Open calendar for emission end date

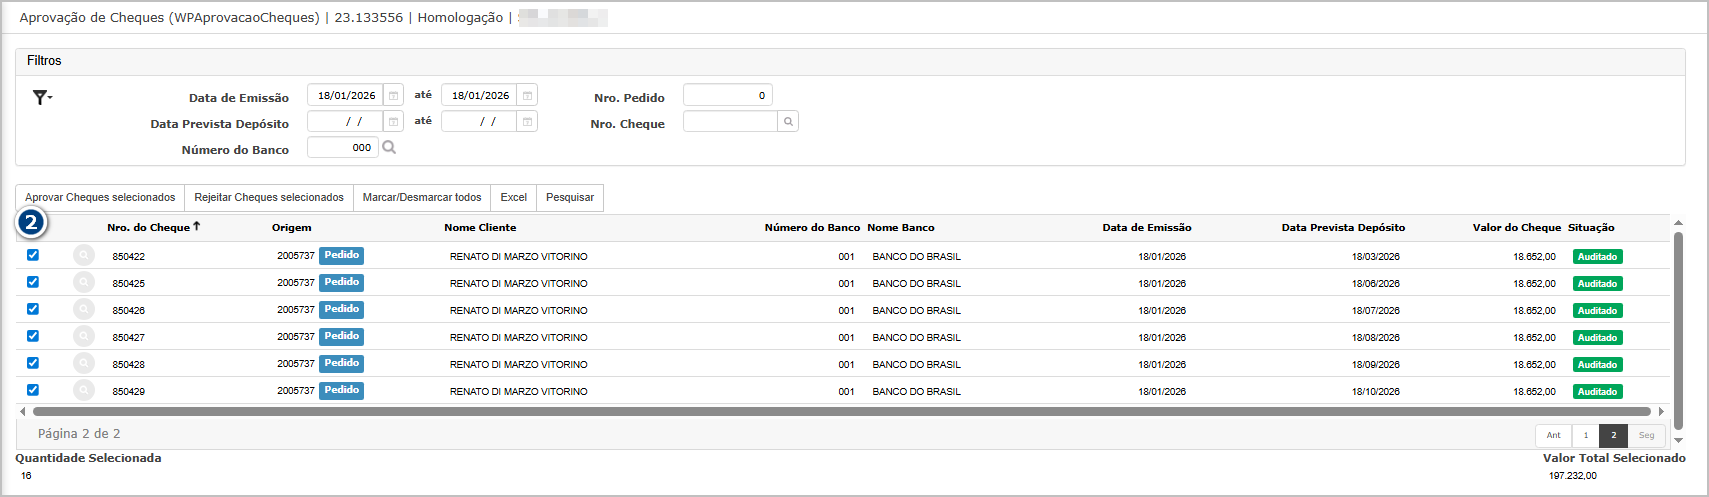tap(527, 96)
